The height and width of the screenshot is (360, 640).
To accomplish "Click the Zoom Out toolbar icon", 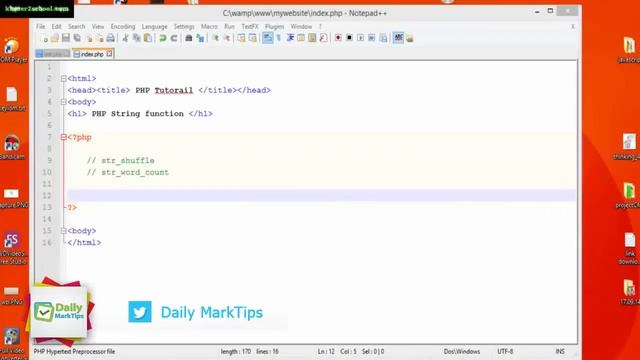I will coord(227,38).
